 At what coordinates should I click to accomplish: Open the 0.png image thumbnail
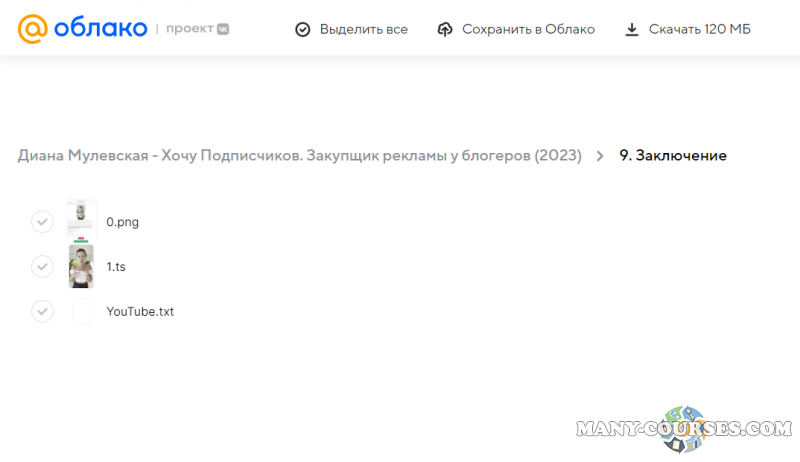[81, 221]
